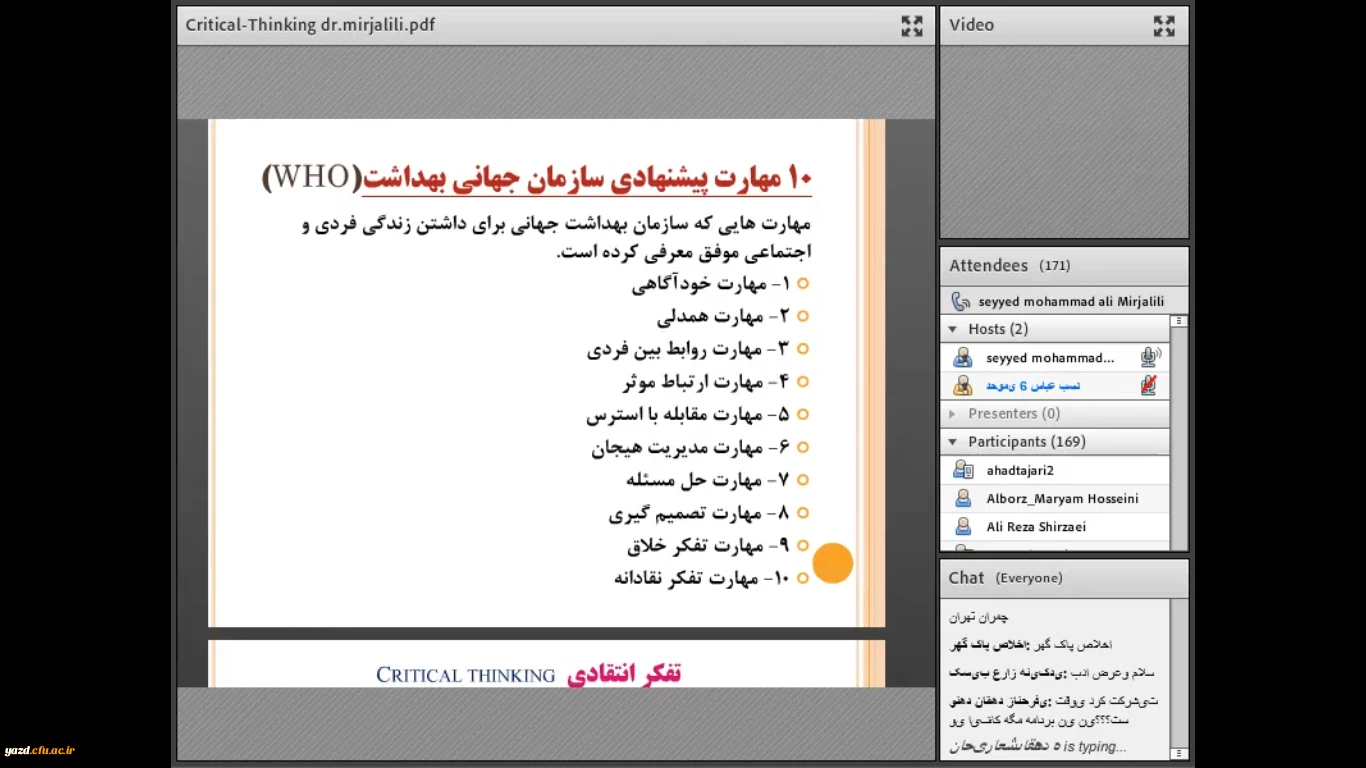Toggle the muted microphone of second host
1366x768 pixels.
pyautogui.click(x=1149, y=385)
